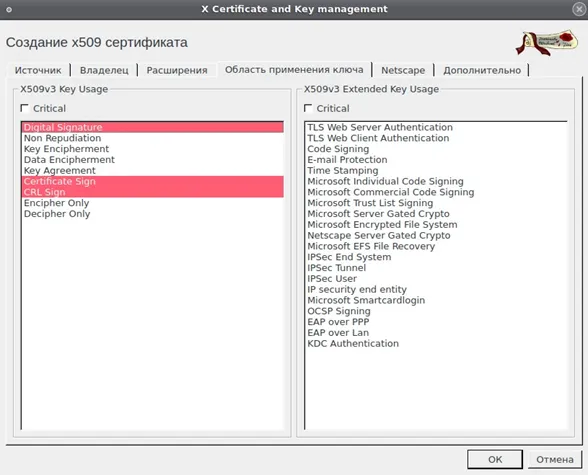Confirm with the OK button
This screenshot has width=588, height=475.
tap(495, 459)
